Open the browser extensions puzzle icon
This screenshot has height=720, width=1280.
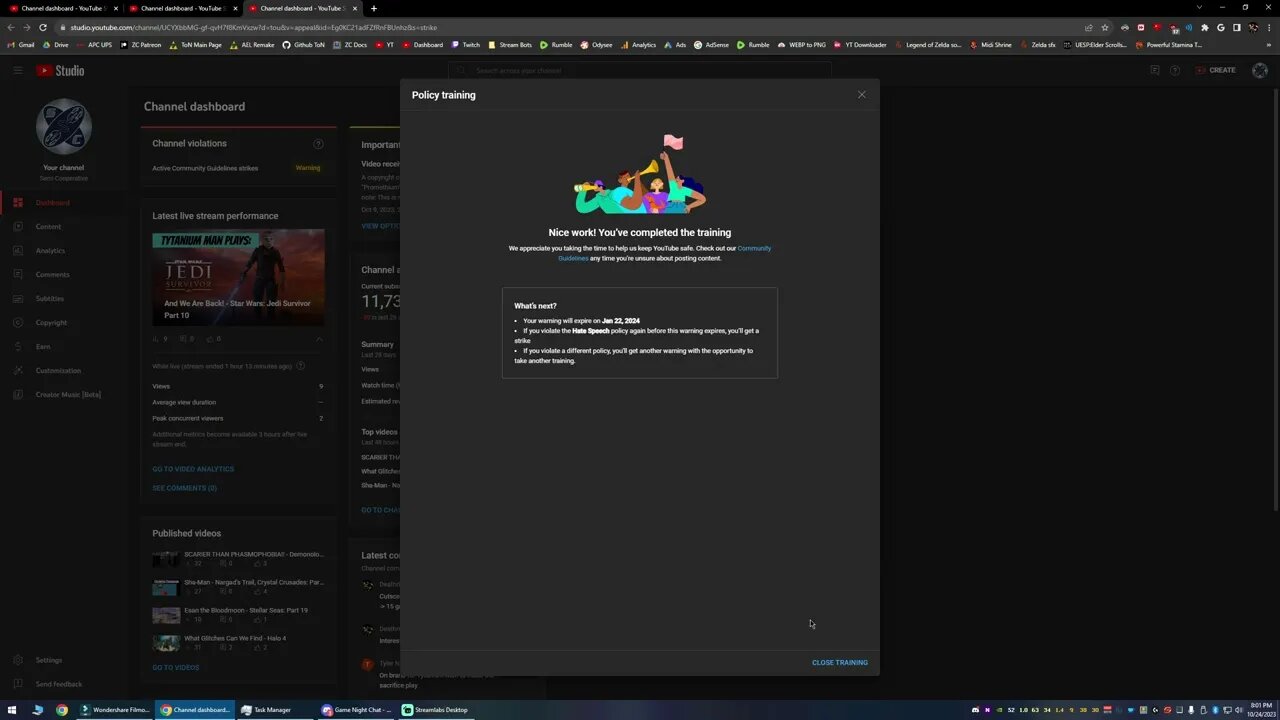[1205, 27]
